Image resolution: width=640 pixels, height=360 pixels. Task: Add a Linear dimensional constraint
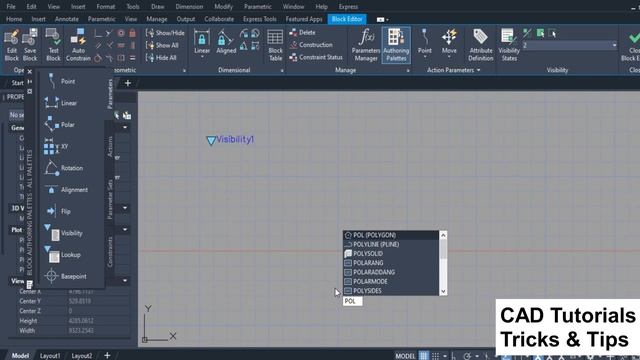(x=202, y=42)
